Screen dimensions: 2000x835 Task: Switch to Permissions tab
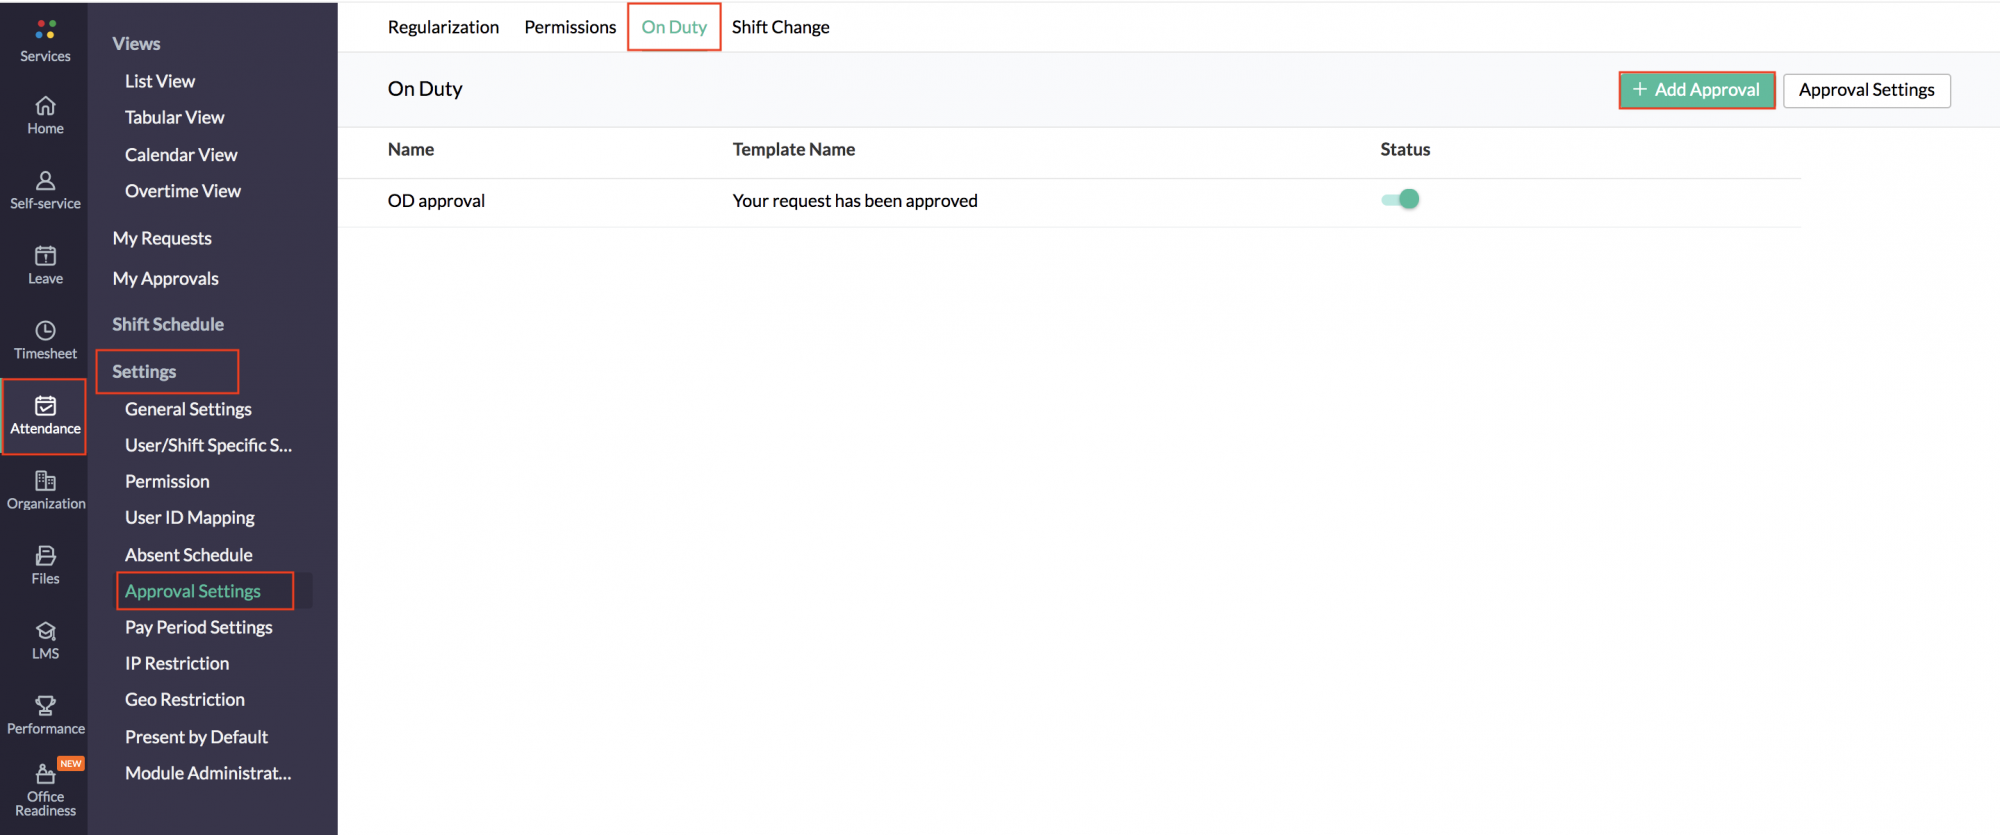[x=570, y=27]
